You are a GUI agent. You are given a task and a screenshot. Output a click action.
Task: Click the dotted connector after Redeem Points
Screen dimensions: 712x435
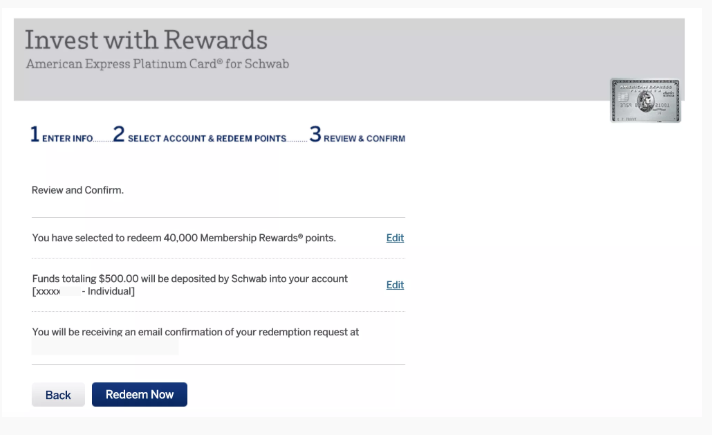[x=297, y=141]
